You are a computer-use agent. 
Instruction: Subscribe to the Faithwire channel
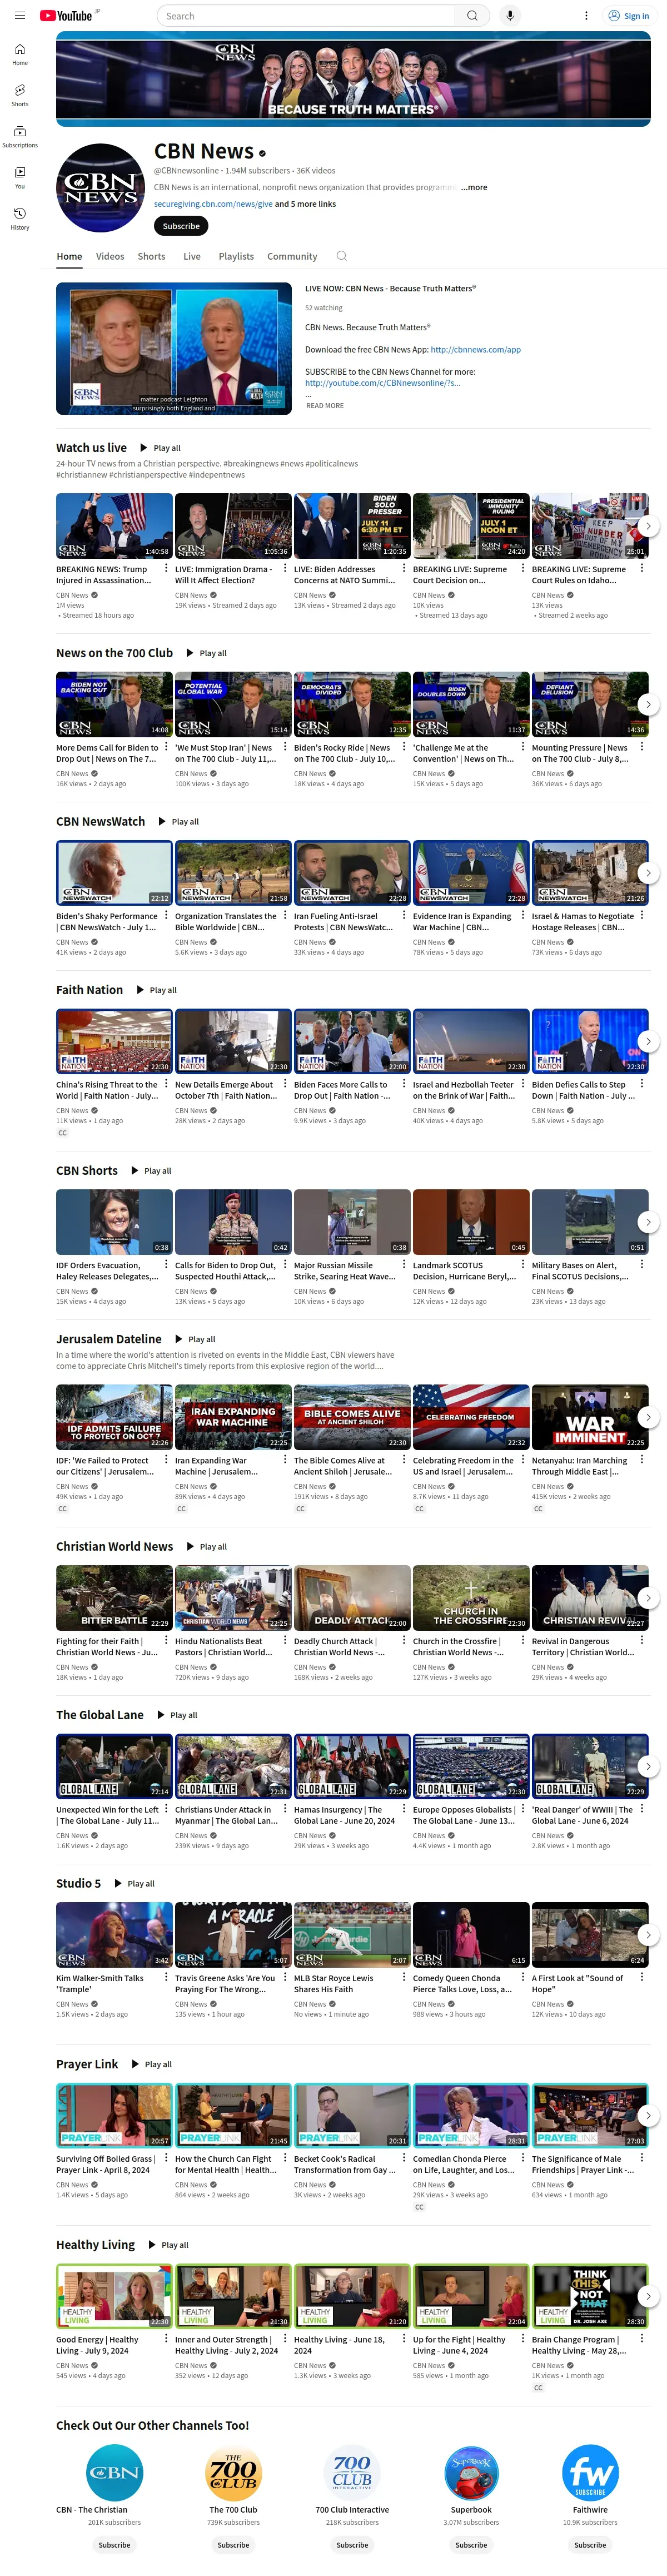click(590, 2545)
